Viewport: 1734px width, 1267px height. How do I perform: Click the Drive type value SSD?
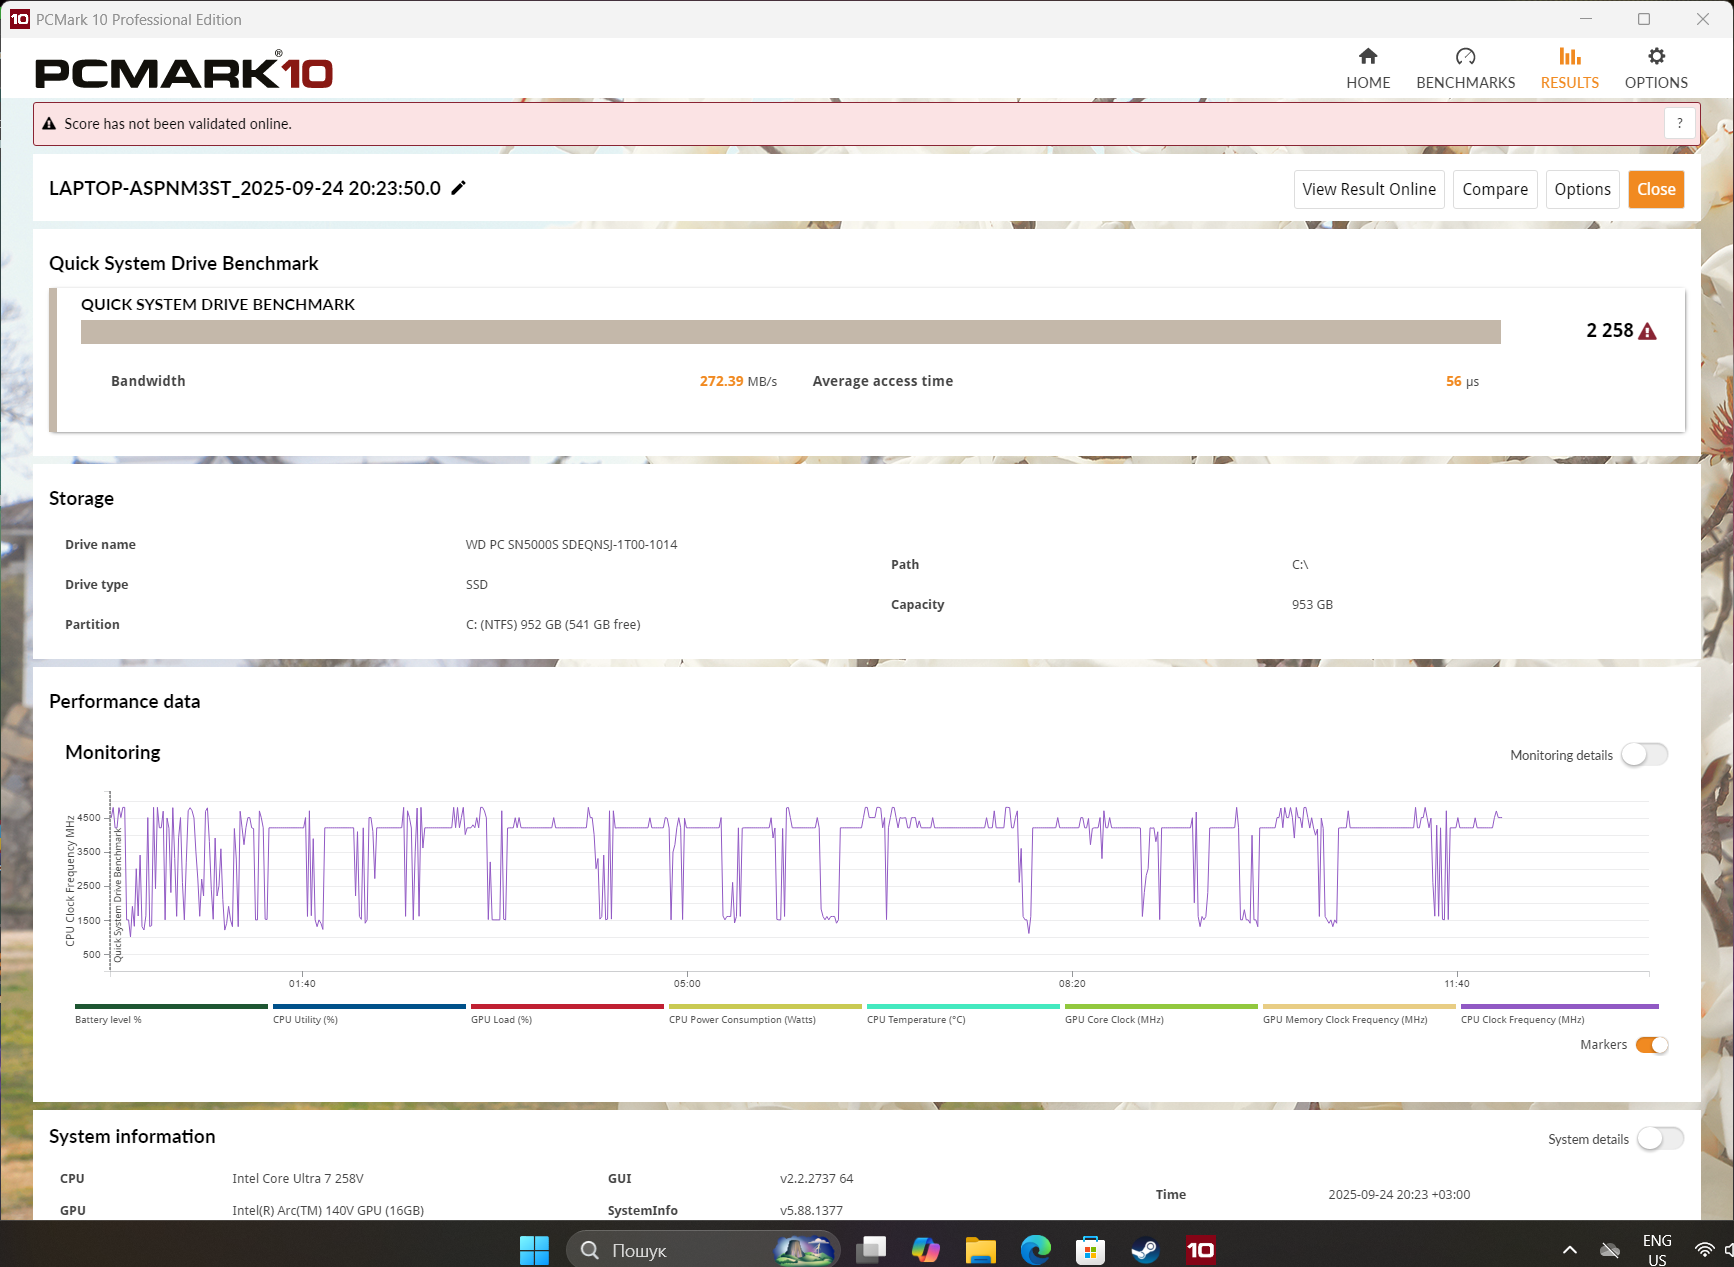point(477,585)
